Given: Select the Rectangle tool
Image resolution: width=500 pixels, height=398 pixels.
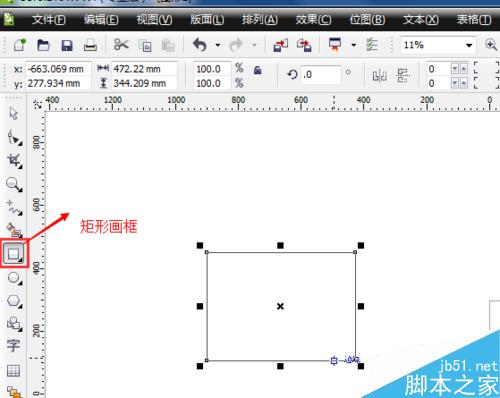Looking at the screenshot, I should coord(14,254).
